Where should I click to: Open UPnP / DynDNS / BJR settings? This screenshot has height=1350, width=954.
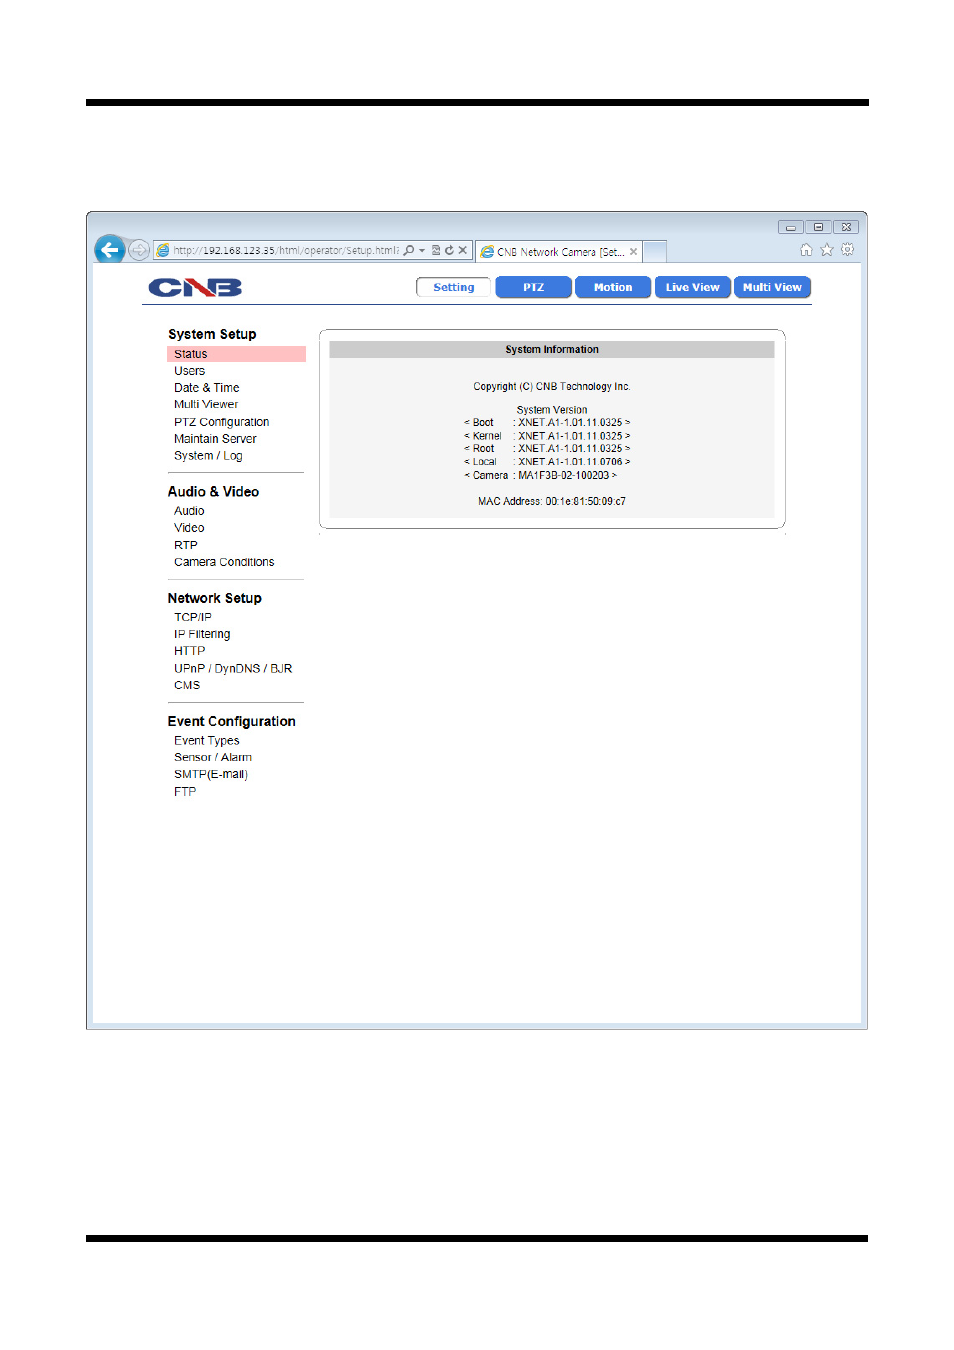pos(233,668)
